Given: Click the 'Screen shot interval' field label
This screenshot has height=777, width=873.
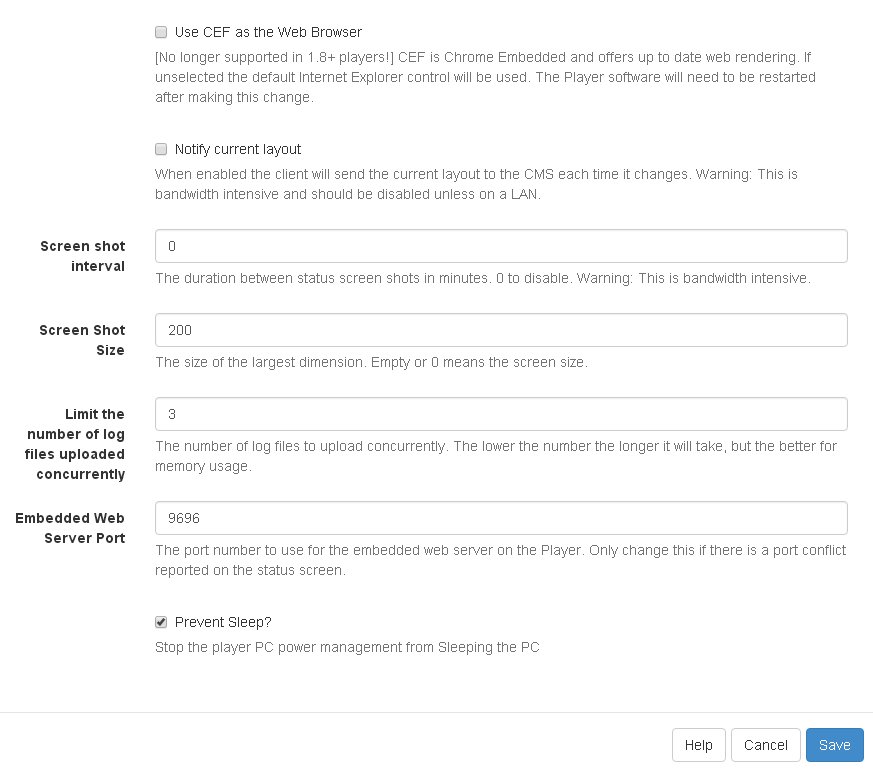Looking at the screenshot, I should click(x=82, y=256).
